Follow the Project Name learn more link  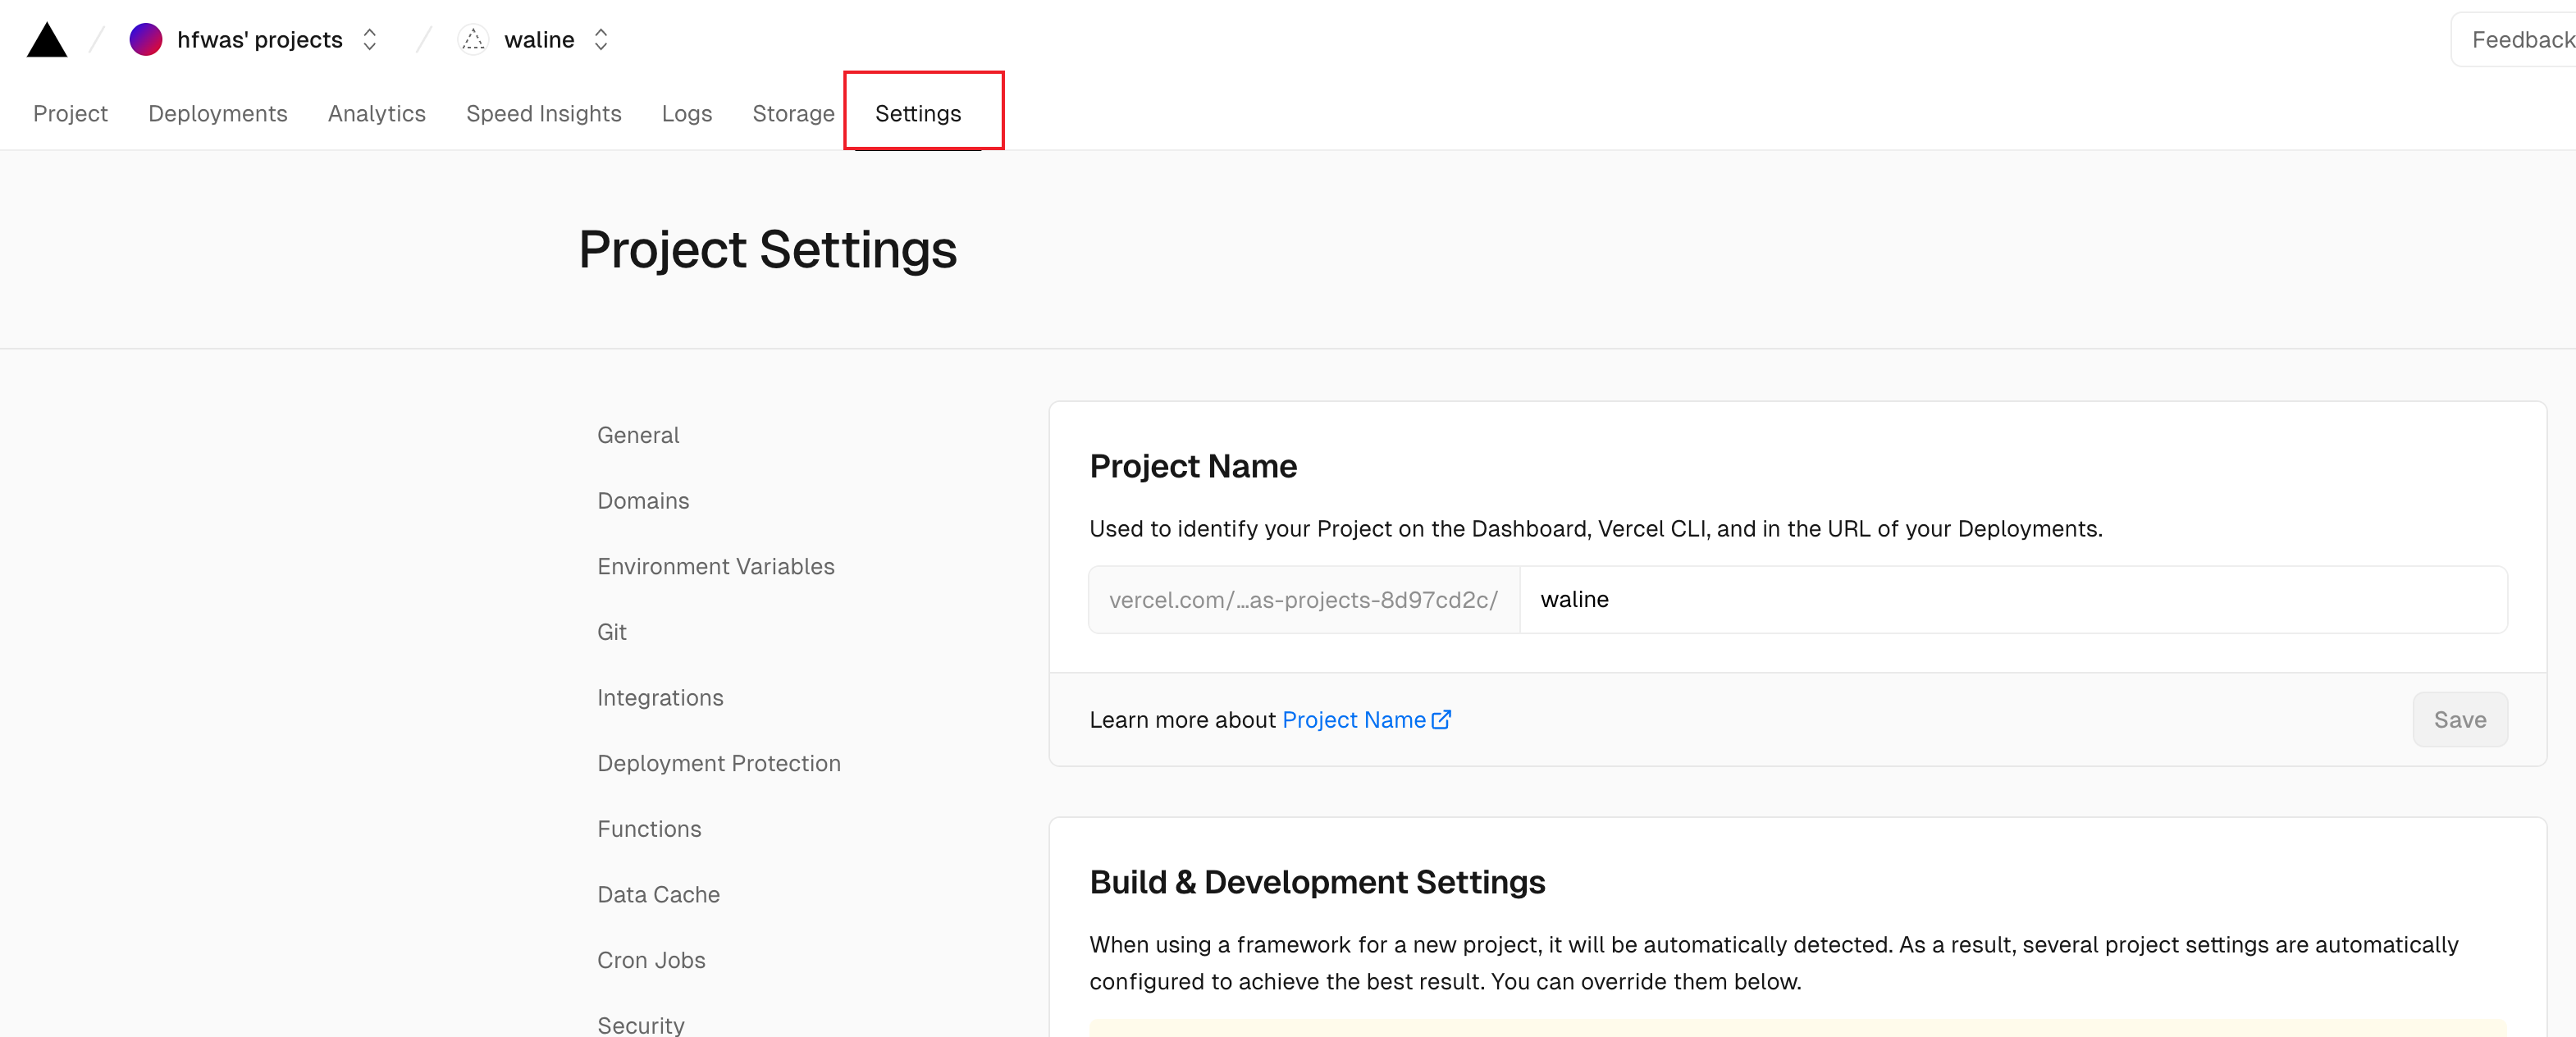[1353, 720]
